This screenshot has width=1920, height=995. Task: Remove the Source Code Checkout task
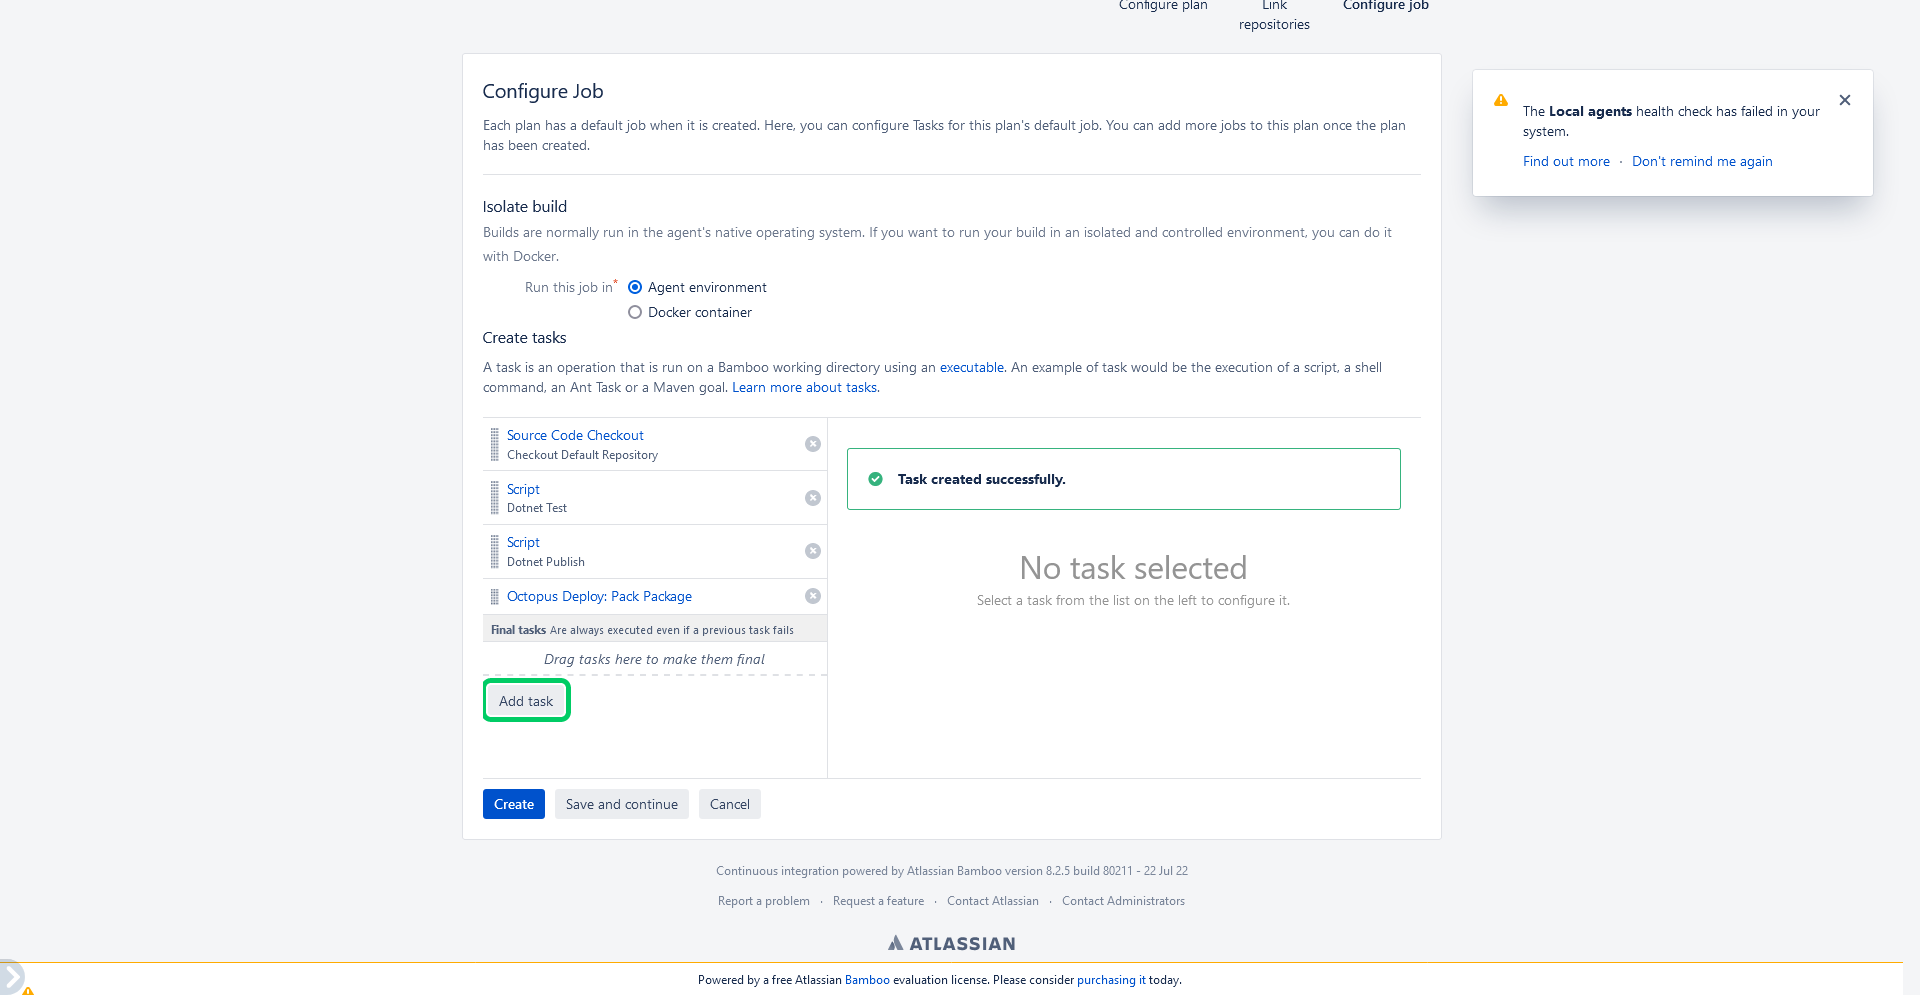click(x=813, y=444)
